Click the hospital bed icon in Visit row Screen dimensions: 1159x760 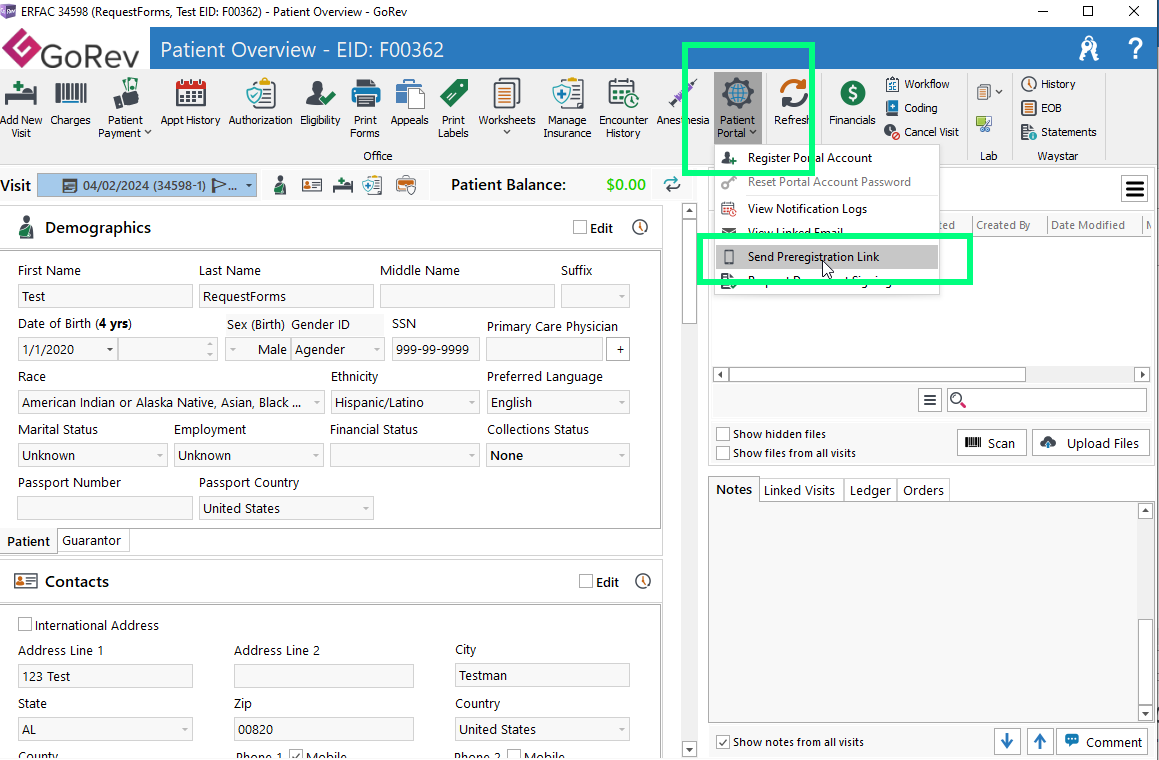point(343,185)
